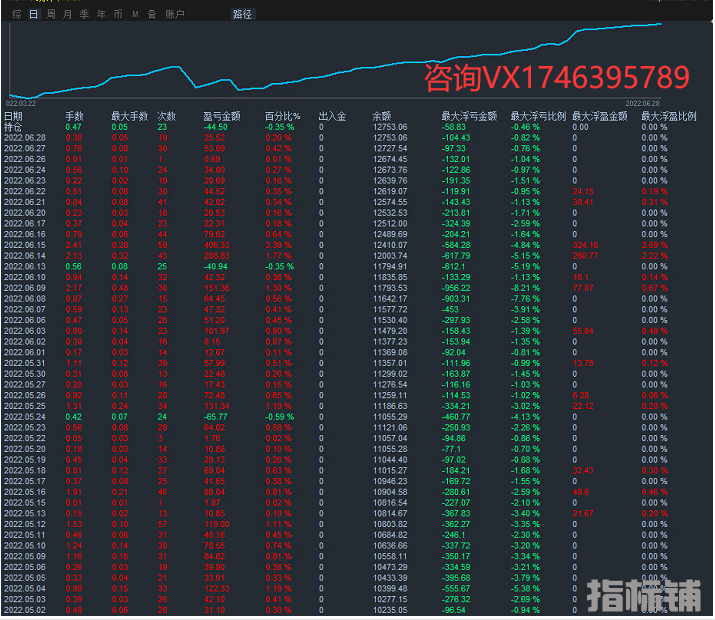715x620 pixels.
Task: Switch to the 年 yearly tab
Action: tap(101, 15)
